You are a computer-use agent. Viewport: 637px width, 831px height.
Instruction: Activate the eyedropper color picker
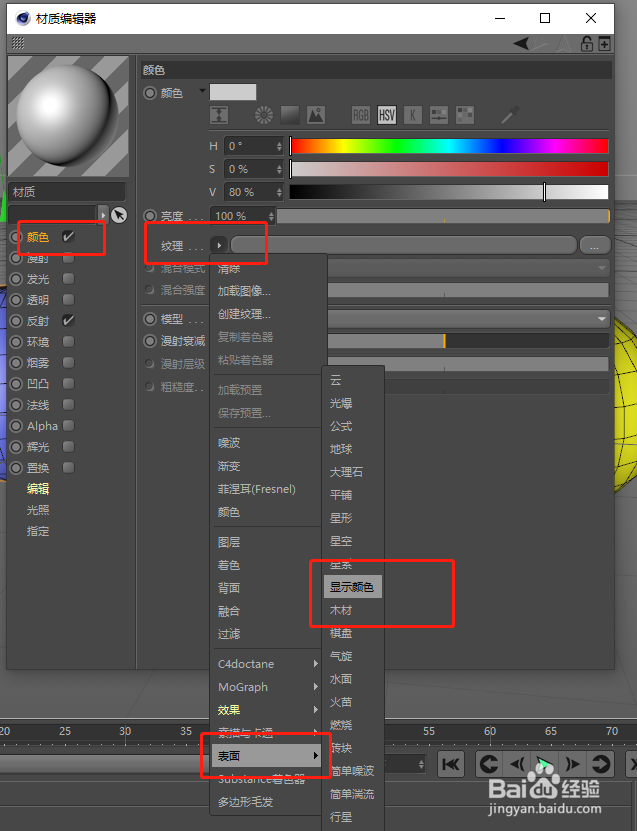click(x=510, y=114)
